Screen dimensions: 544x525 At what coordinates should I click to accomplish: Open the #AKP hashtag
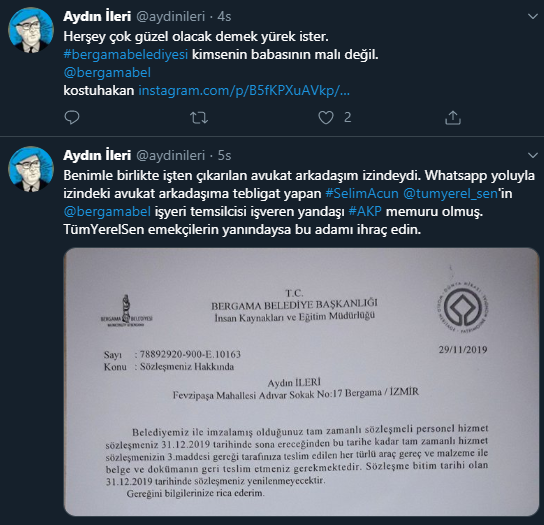point(365,211)
